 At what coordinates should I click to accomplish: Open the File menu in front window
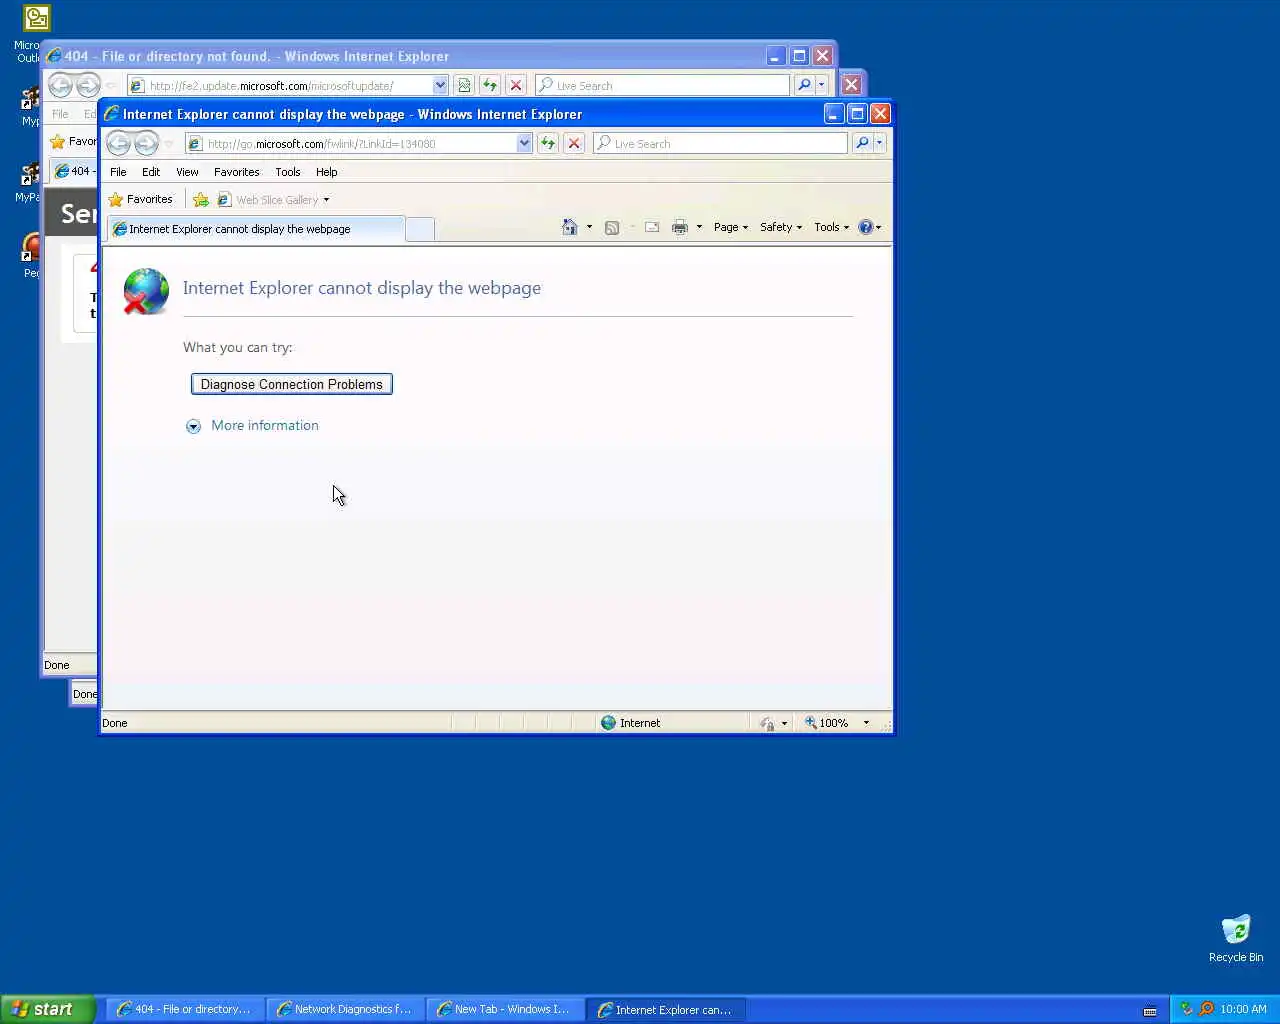(x=118, y=172)
